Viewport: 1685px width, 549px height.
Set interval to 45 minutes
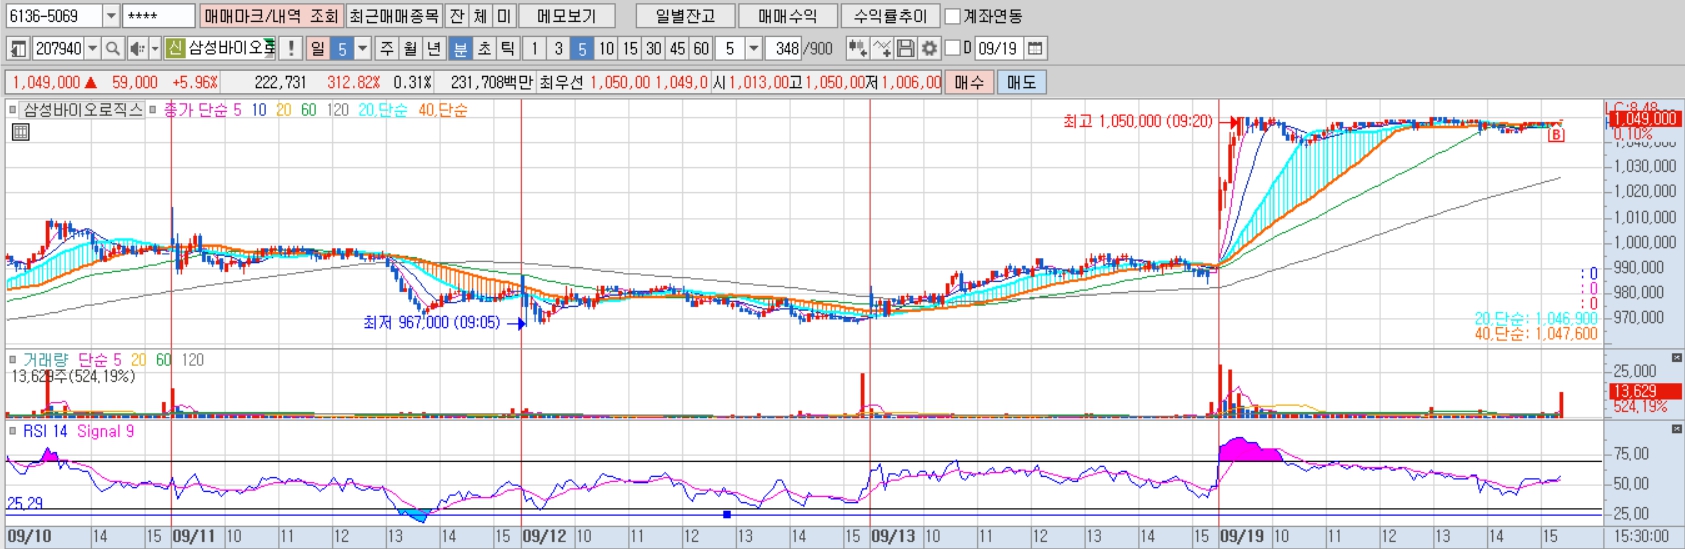coord(678,48)
